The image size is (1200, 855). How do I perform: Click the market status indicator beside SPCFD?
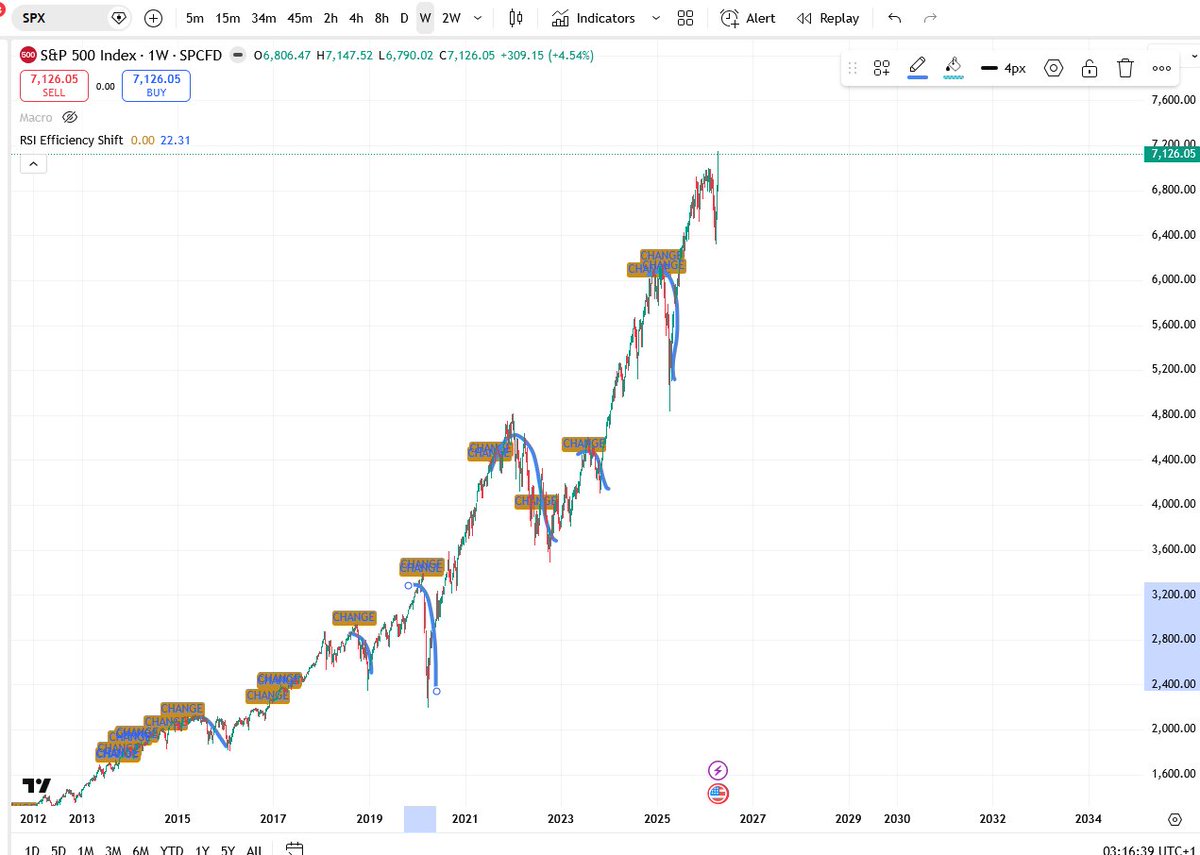click(238, 56)
